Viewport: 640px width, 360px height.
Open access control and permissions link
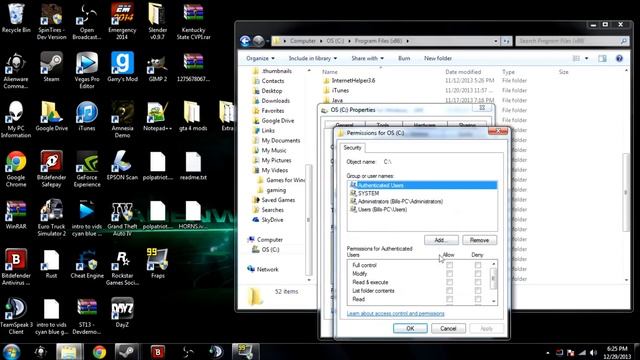pos(396,313)
